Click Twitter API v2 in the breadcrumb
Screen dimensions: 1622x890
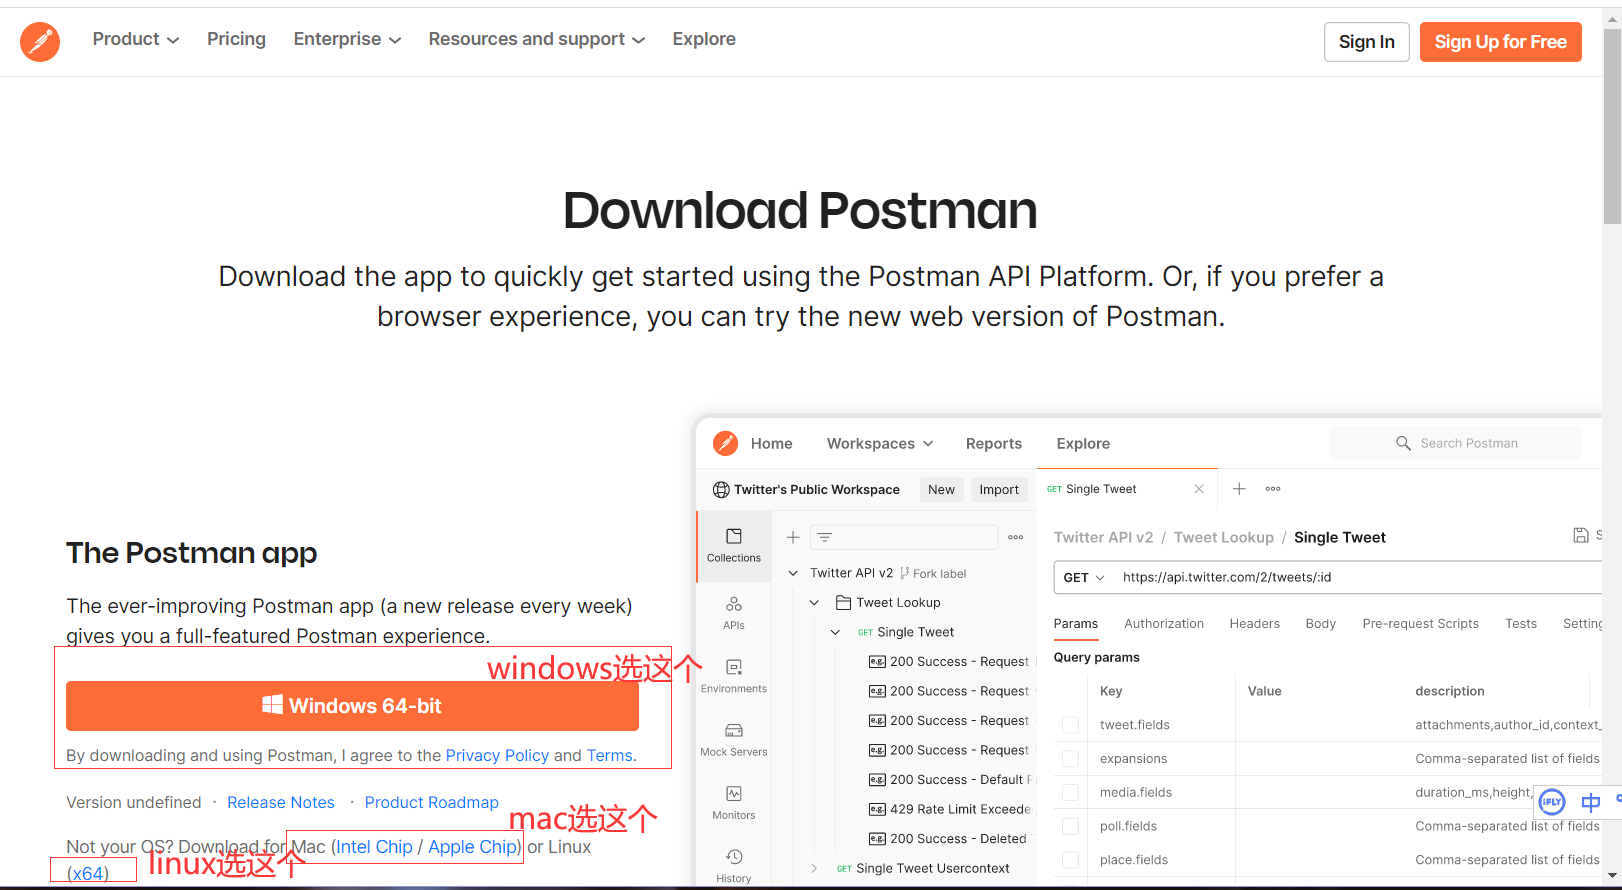(x=1103, y=537)
